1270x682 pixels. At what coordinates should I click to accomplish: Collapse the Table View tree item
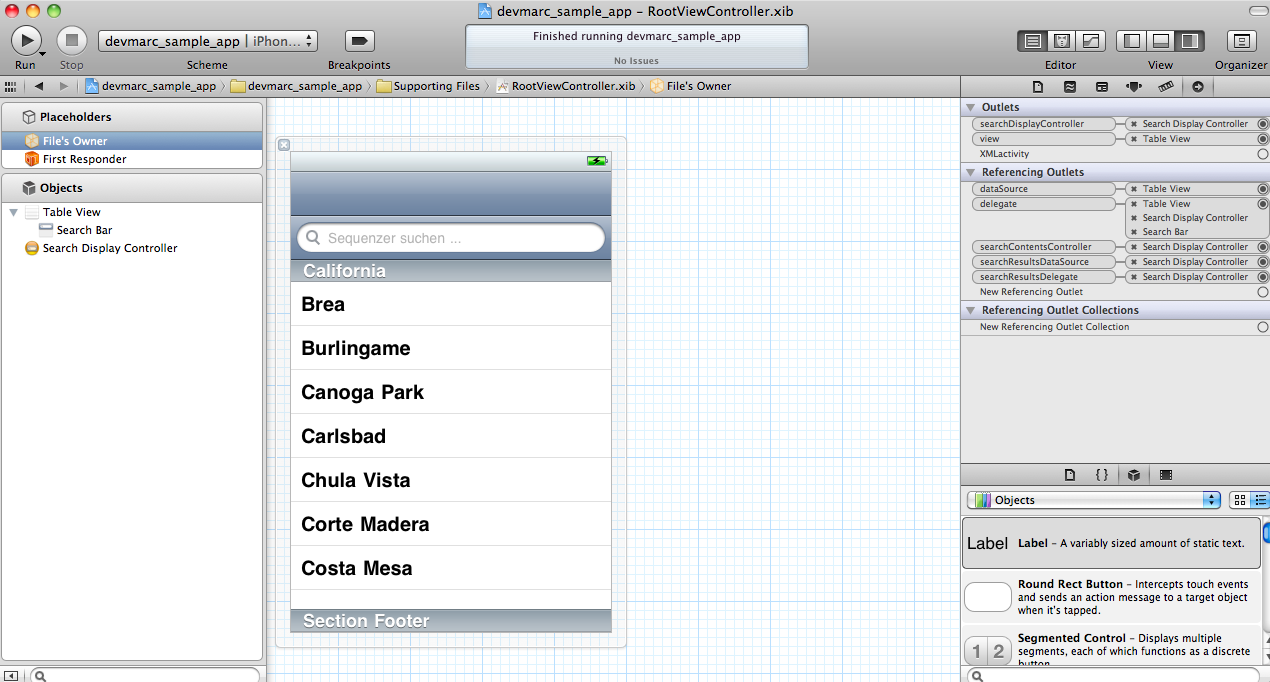[13, 212]
